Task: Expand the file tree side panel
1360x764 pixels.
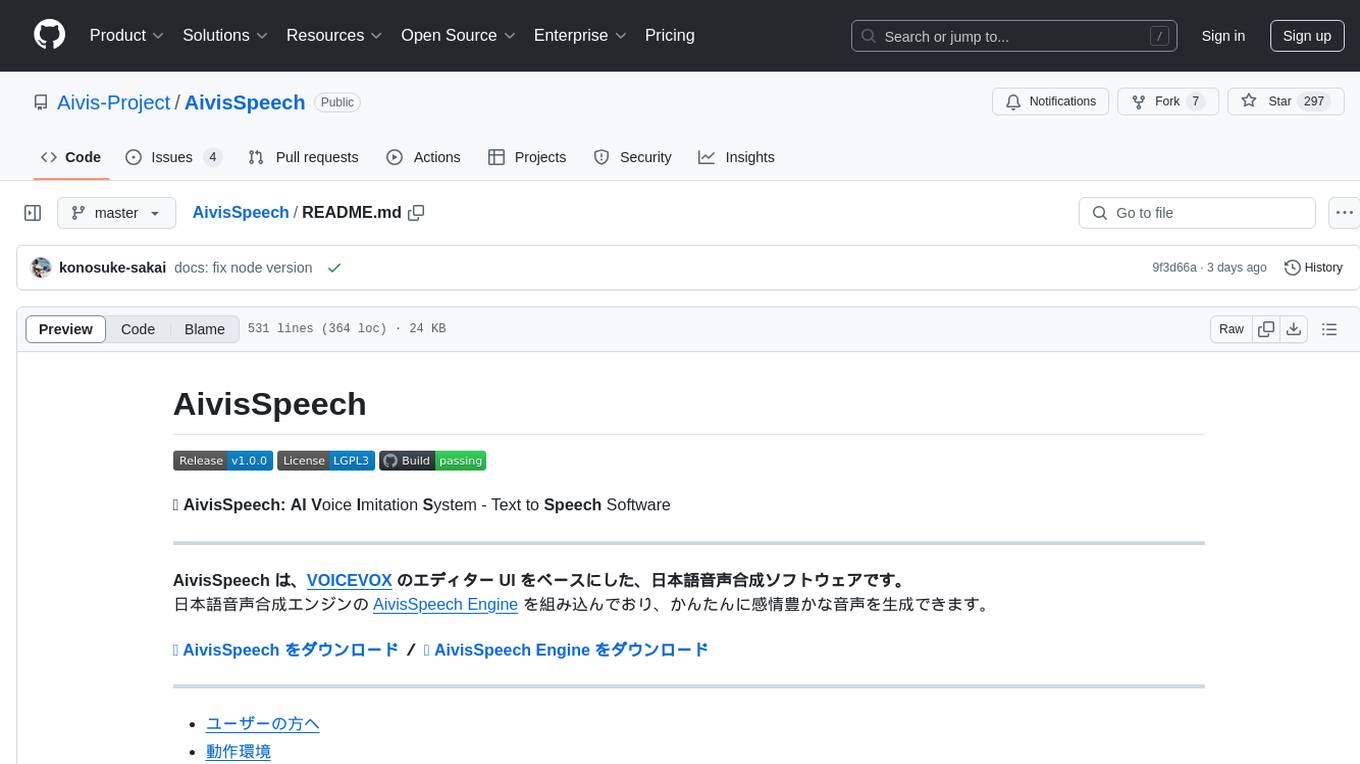Action: click(x=33, y=213)
